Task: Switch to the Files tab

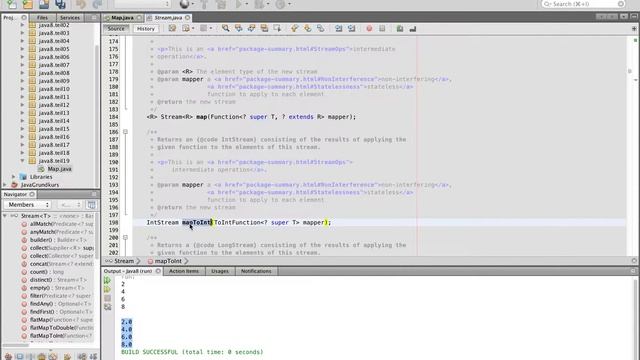Action: (42, 18)
